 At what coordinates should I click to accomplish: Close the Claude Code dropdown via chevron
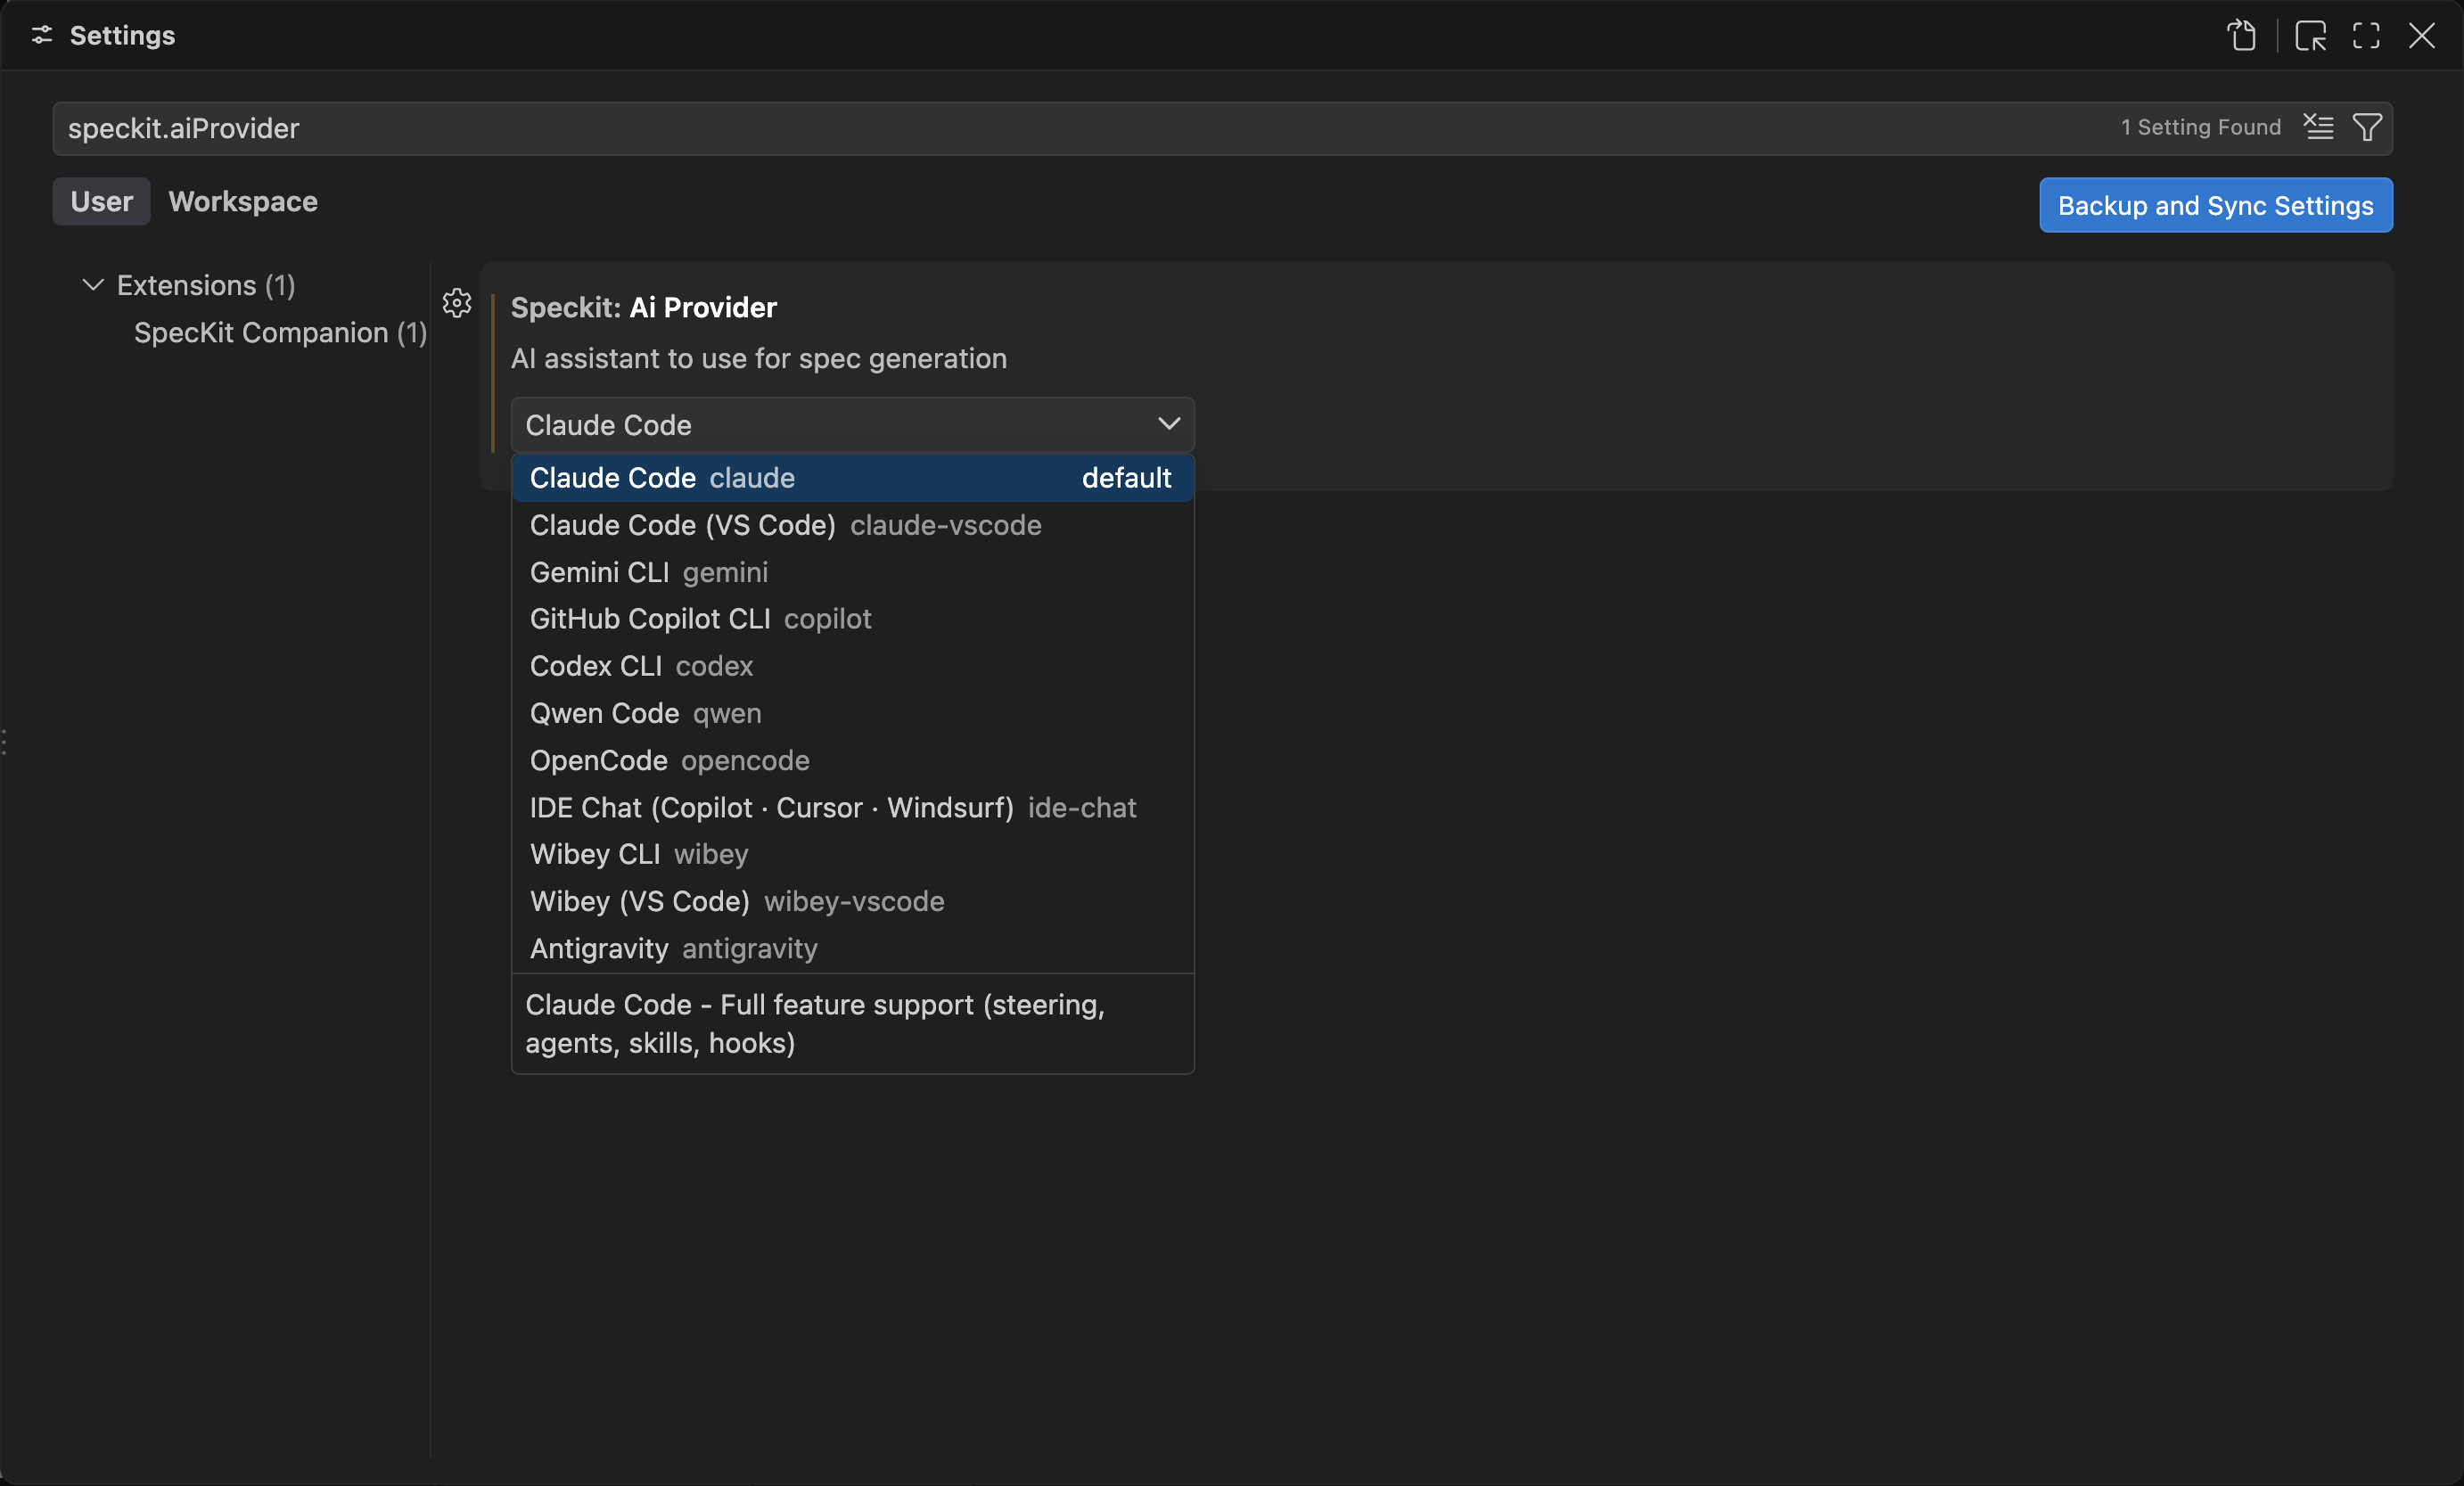1168,424
